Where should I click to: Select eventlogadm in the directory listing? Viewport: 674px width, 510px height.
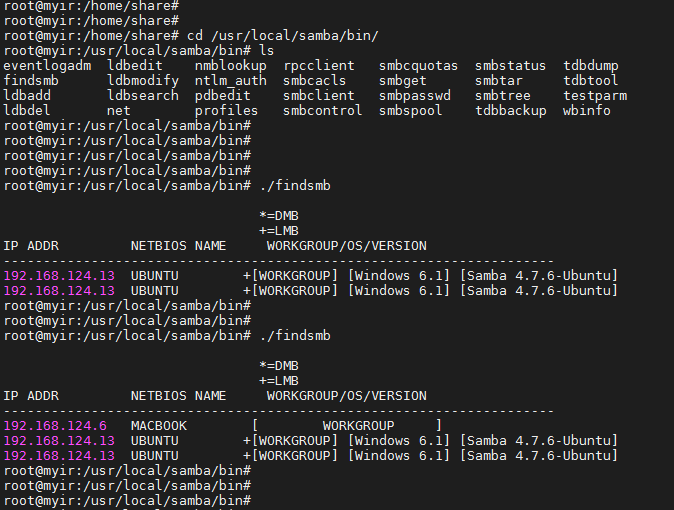pyautogui.click(x=47, y=66)
